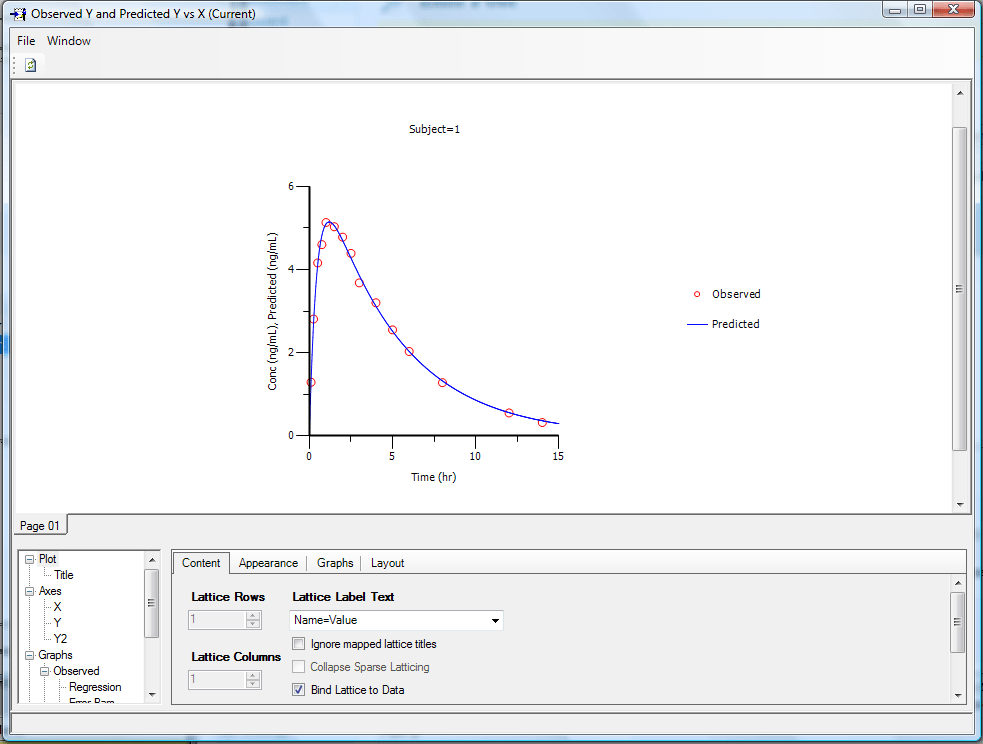Open the Lattice Label Text dropdown
Screen dimensions: 983x744
pyautogui.click(x=495, y=621)
